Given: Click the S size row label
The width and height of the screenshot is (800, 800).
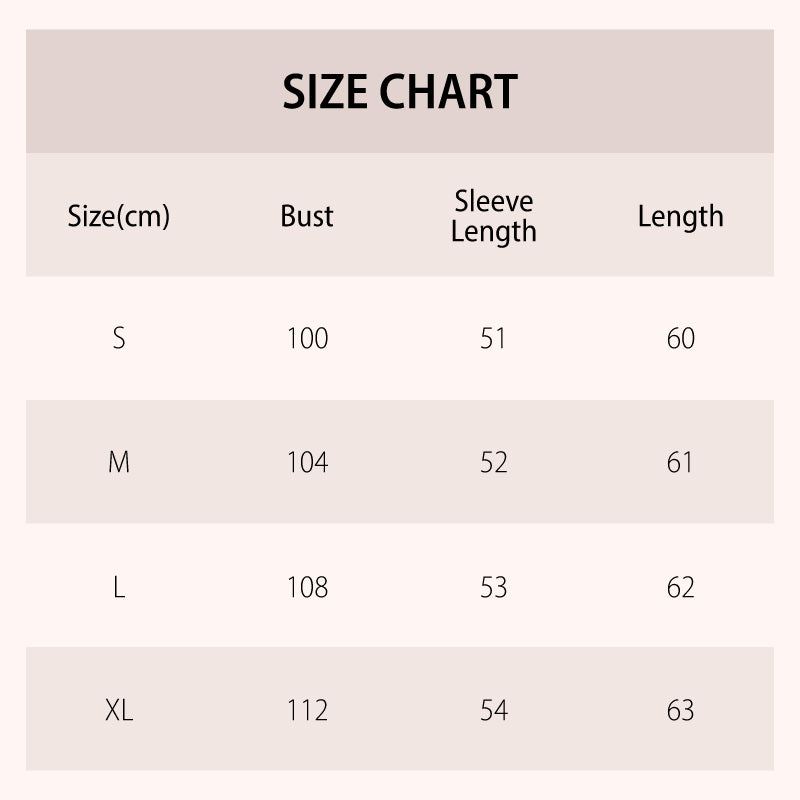Looking at the screenshot, I should [x=119, y=339].
